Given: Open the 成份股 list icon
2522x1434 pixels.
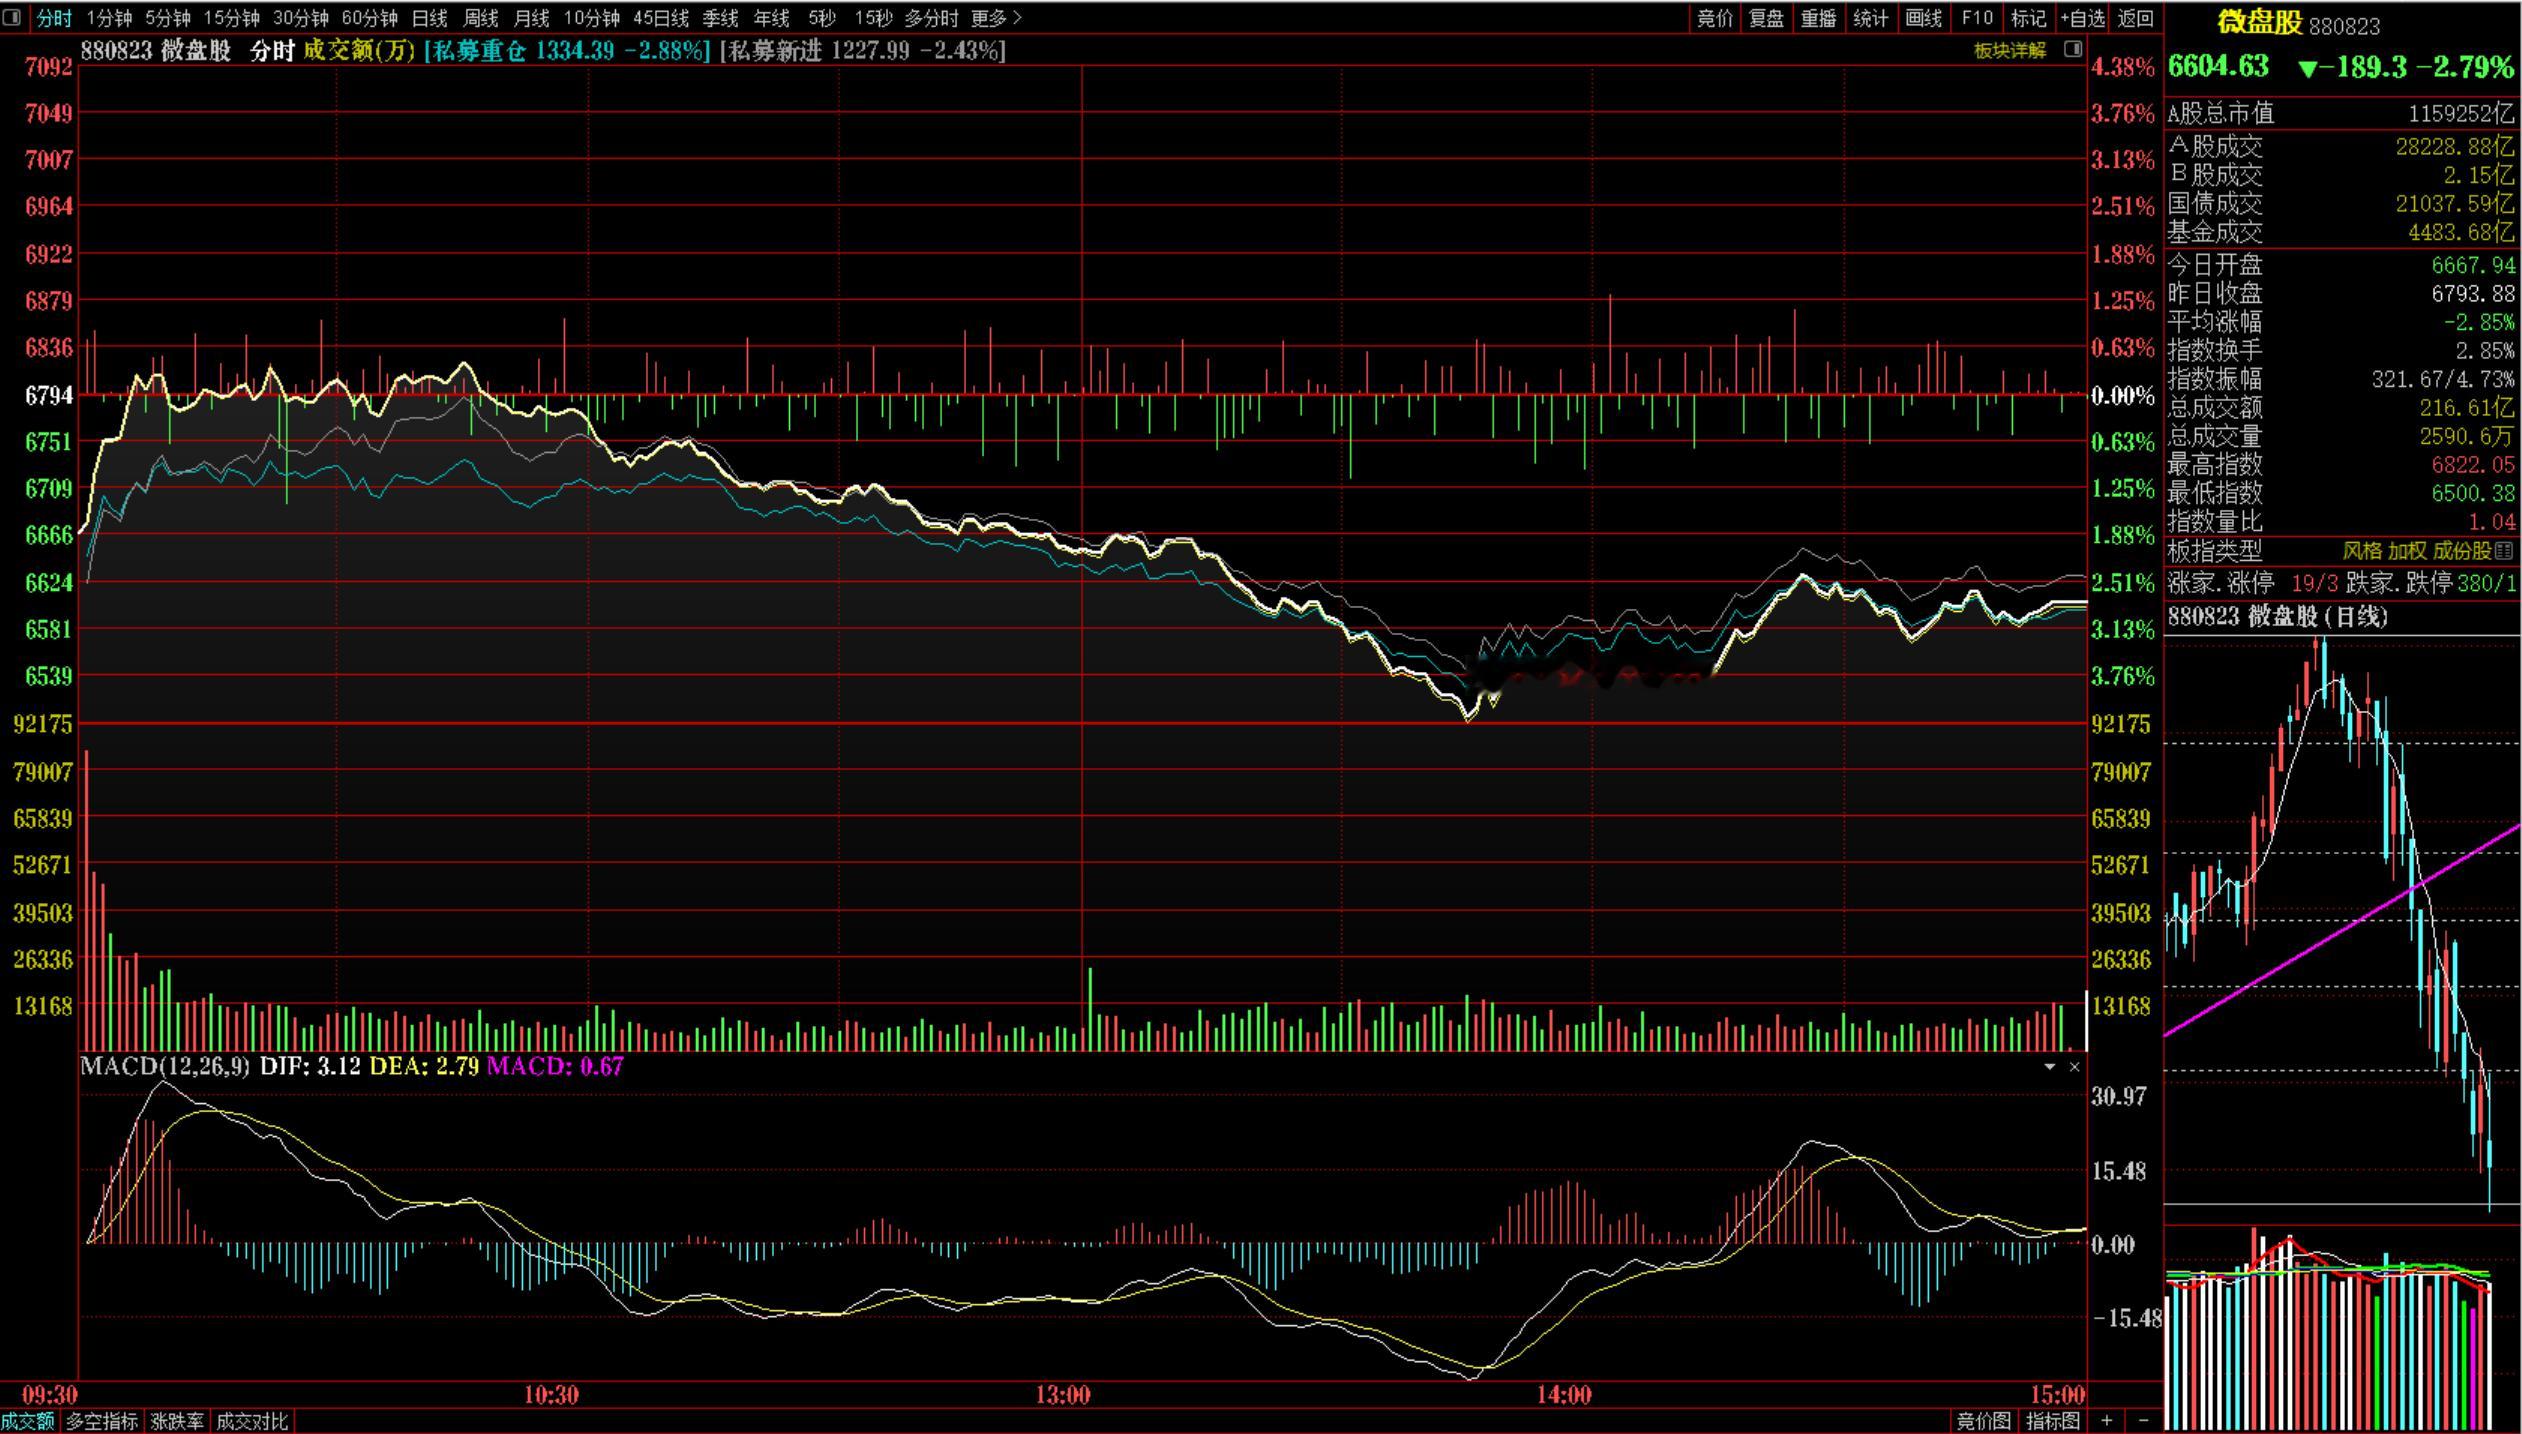Looking at the screenshot, I should pos(2504,550).
